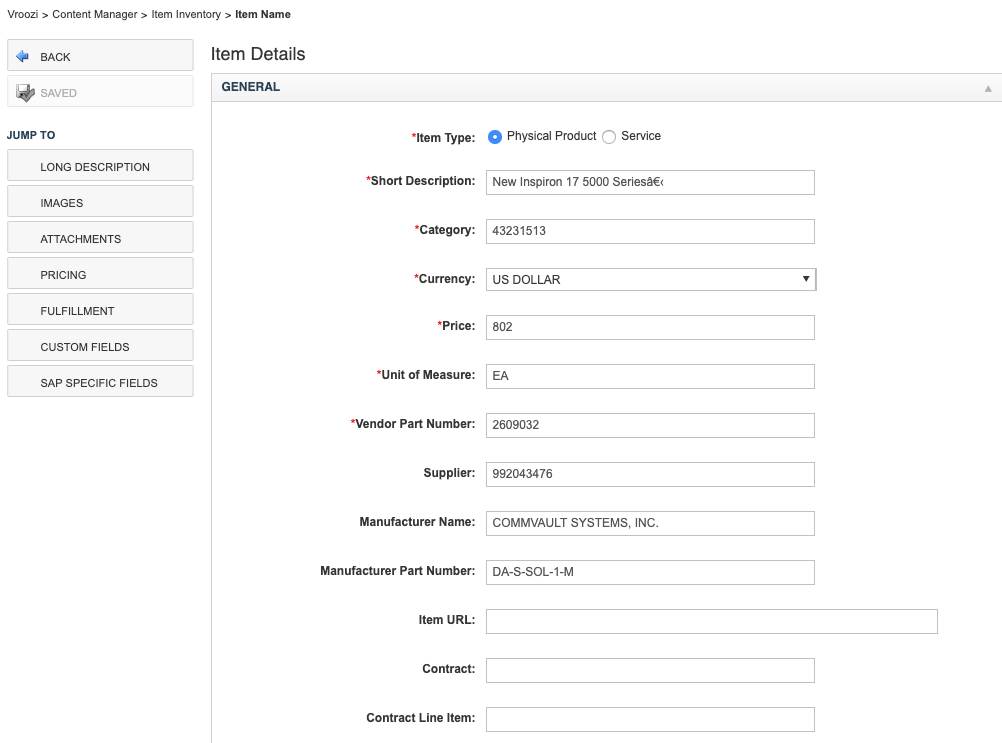This screenshot has height=743, width=1002.
Task: Jump to Attachments section
Action: (100, 238)
